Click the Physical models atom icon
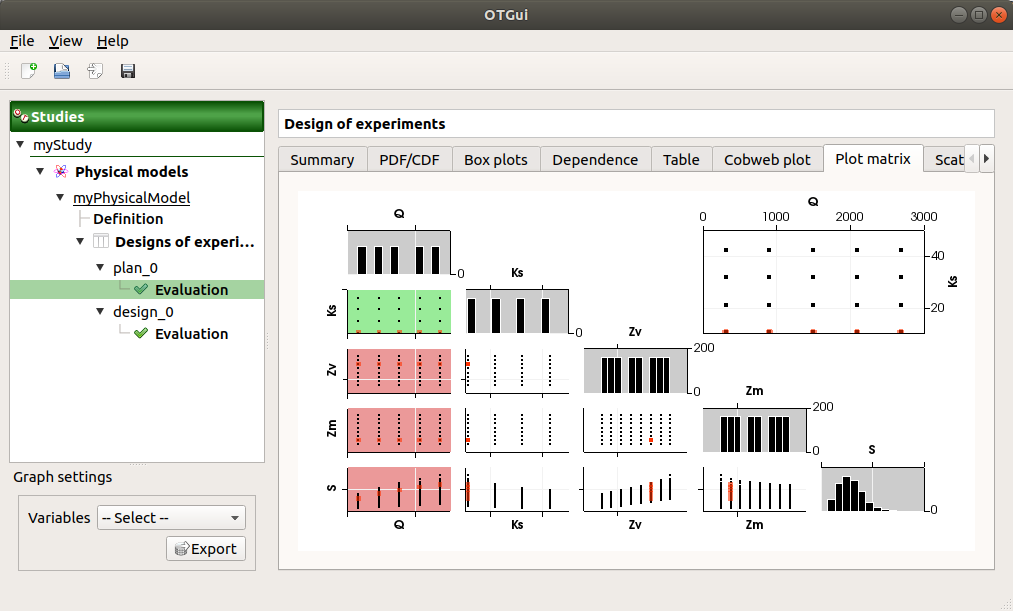 tap(60, 171)
